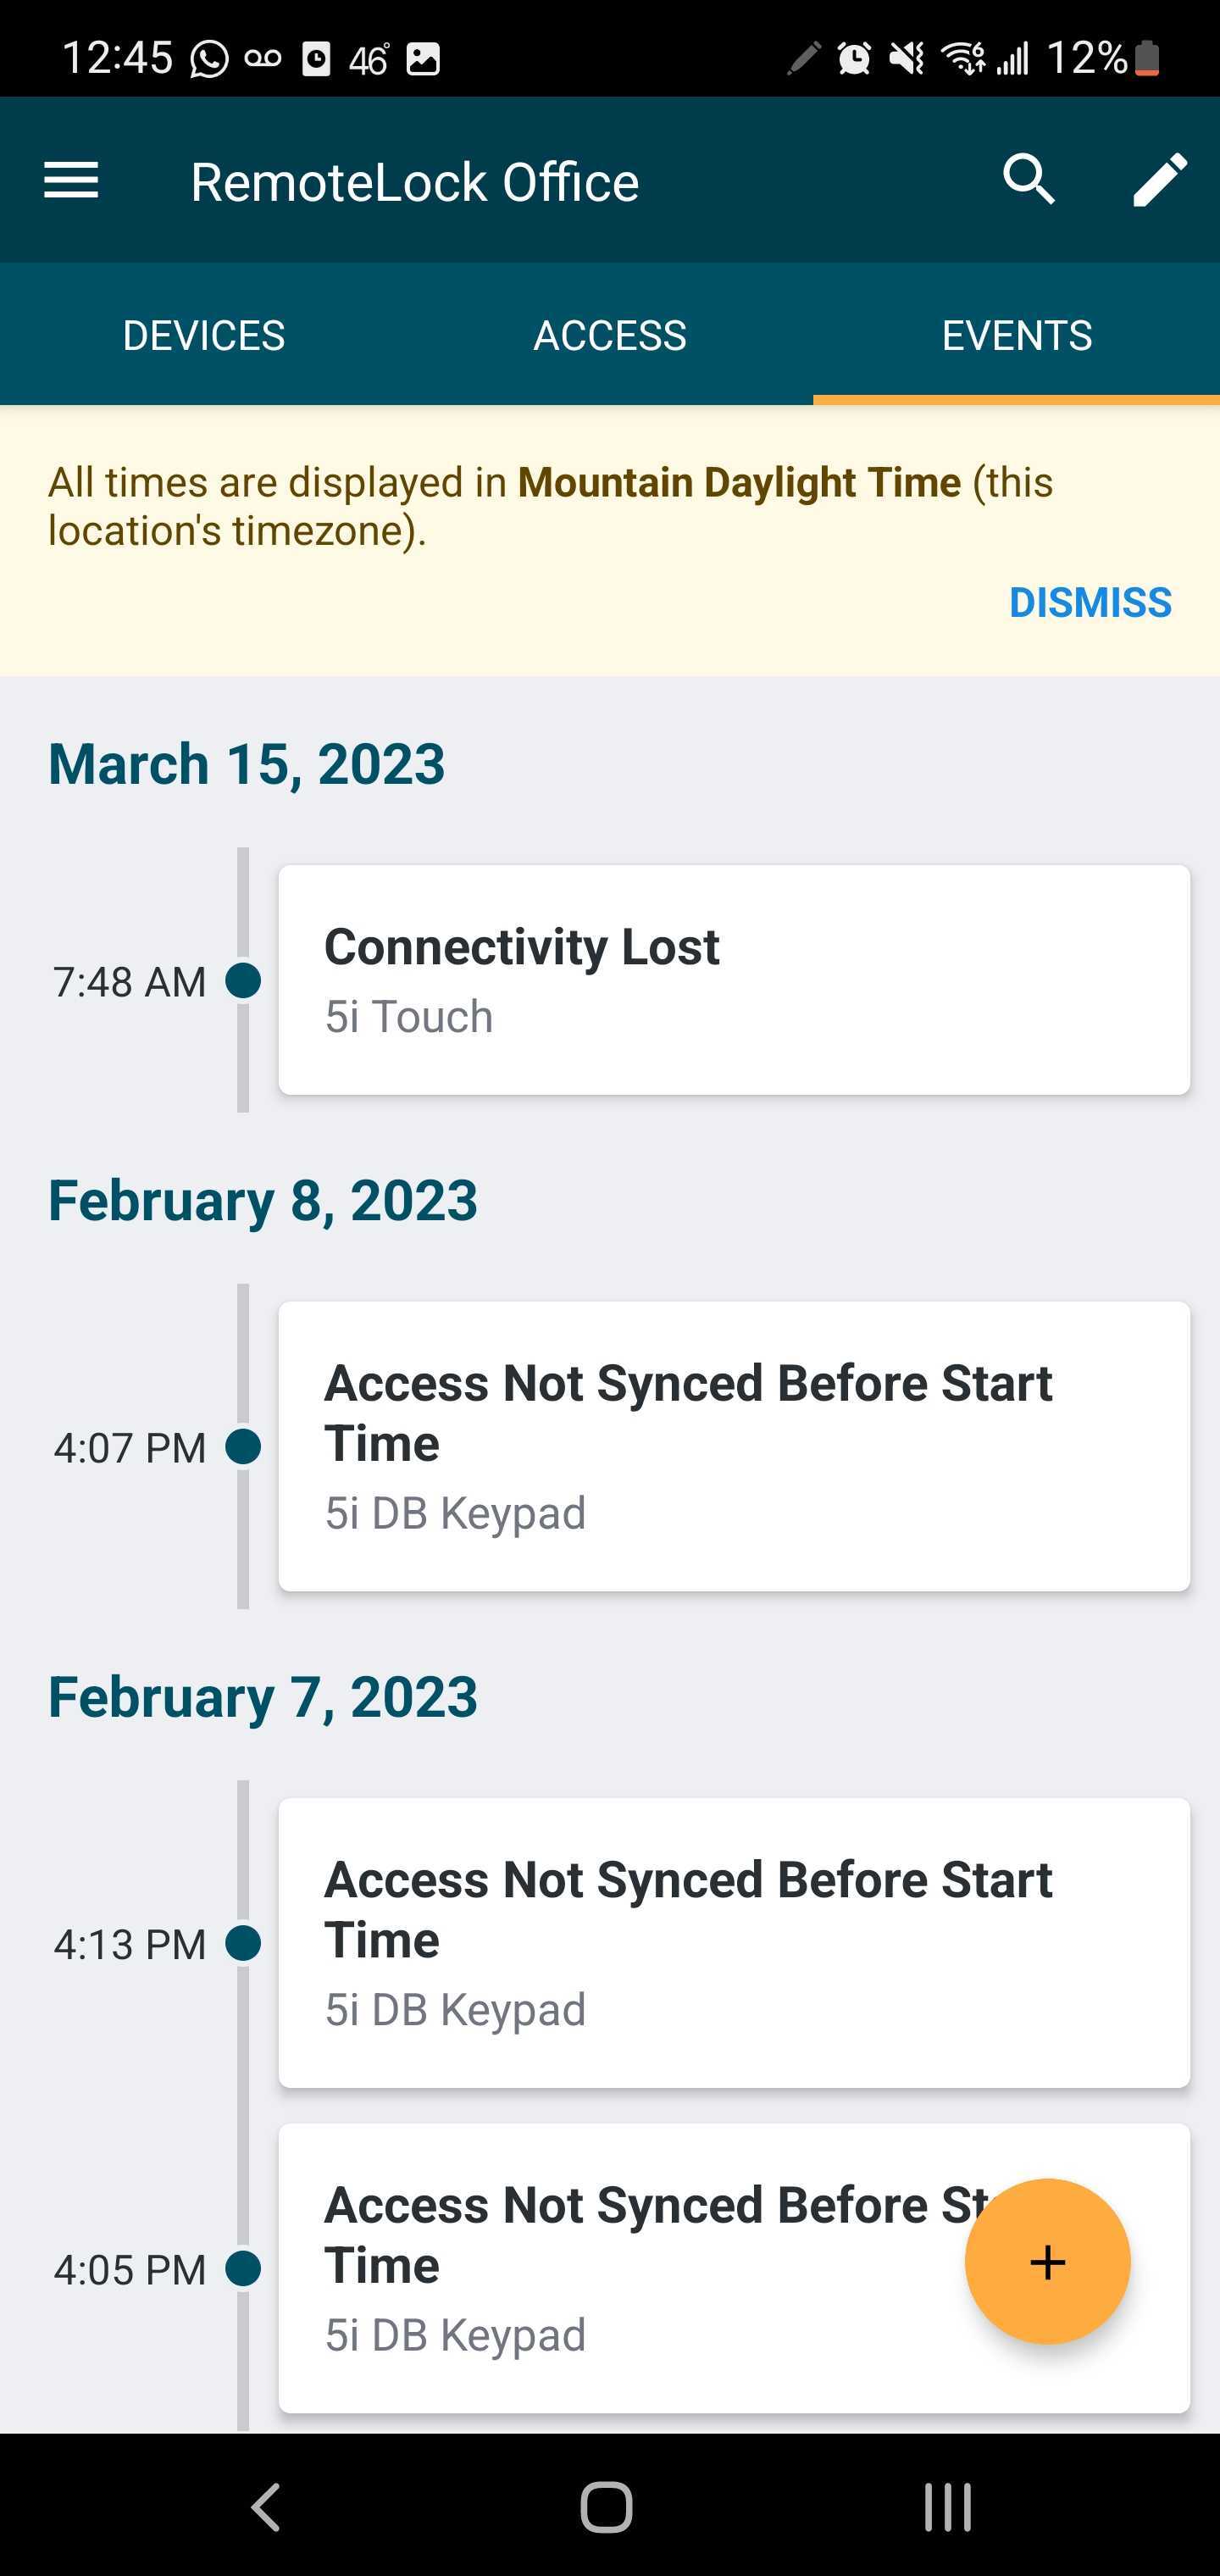Tap the WhatsApp notification icon
The height and width of the screenshot is (2576, 1220).
[x=209, y=58]
